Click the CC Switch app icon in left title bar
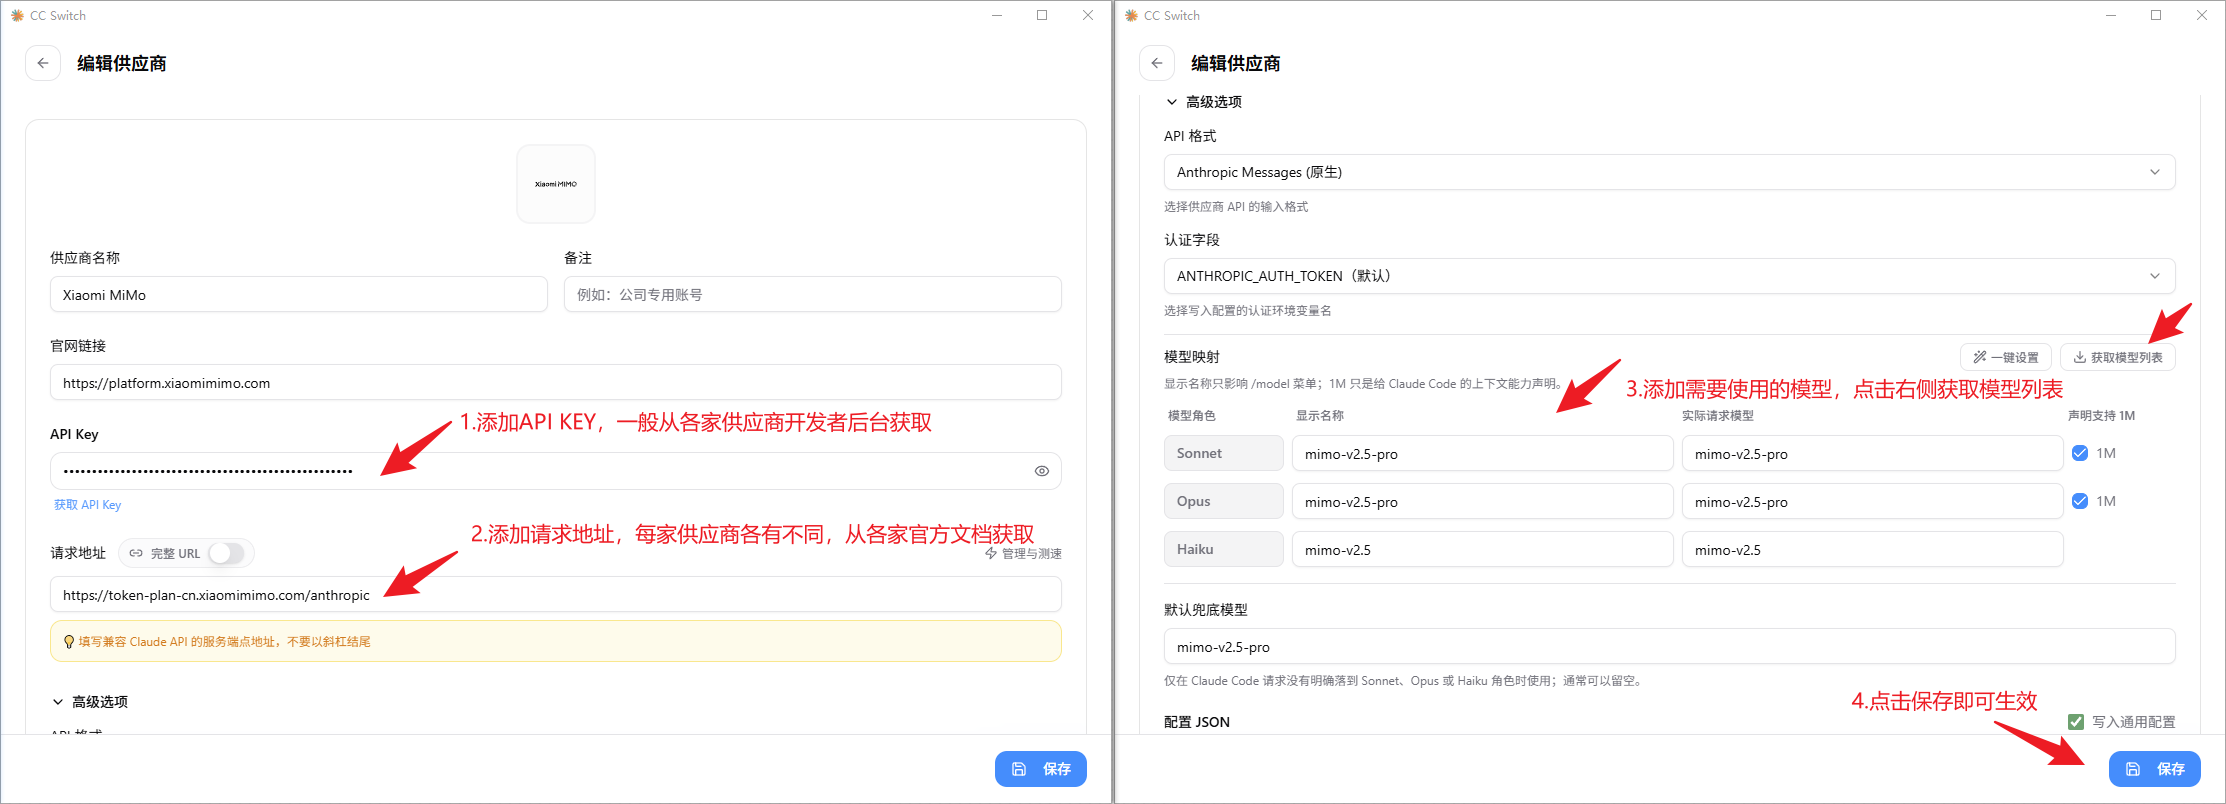Viewport: 2226px width, 804px height. coord(17,15)
